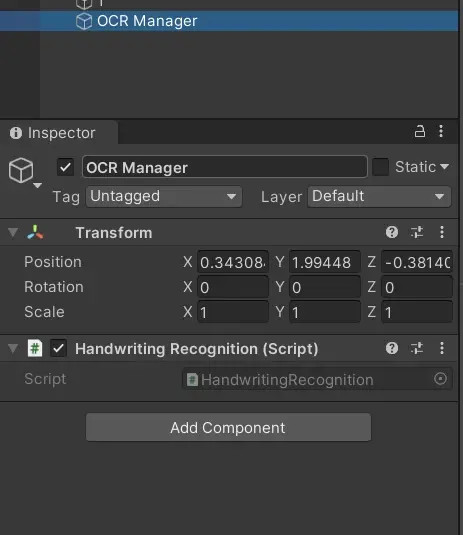Image resolution: width=463 pixels, height=535 pixels.
Task: Open the Transform help reference icon
Action: coord(392,232)
